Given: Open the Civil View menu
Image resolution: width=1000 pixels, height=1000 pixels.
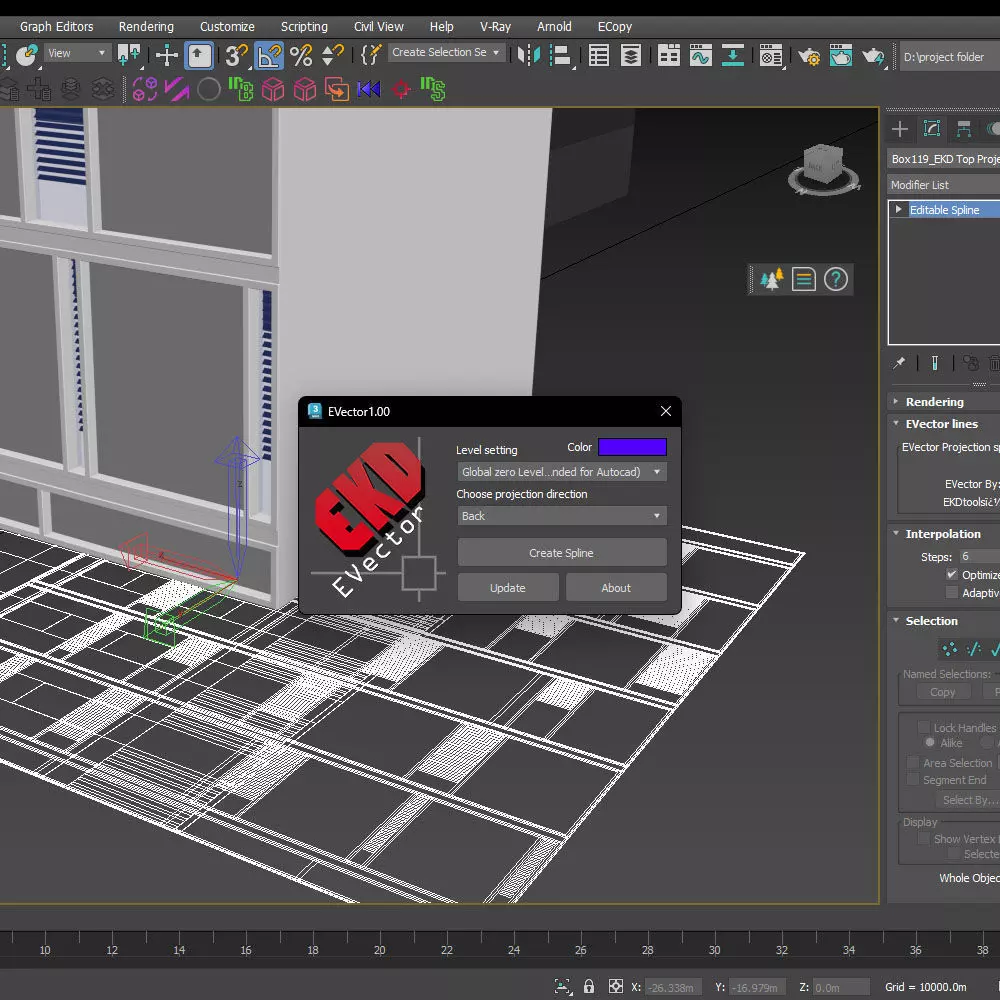Looking at the screenshot, I should 379,26.
